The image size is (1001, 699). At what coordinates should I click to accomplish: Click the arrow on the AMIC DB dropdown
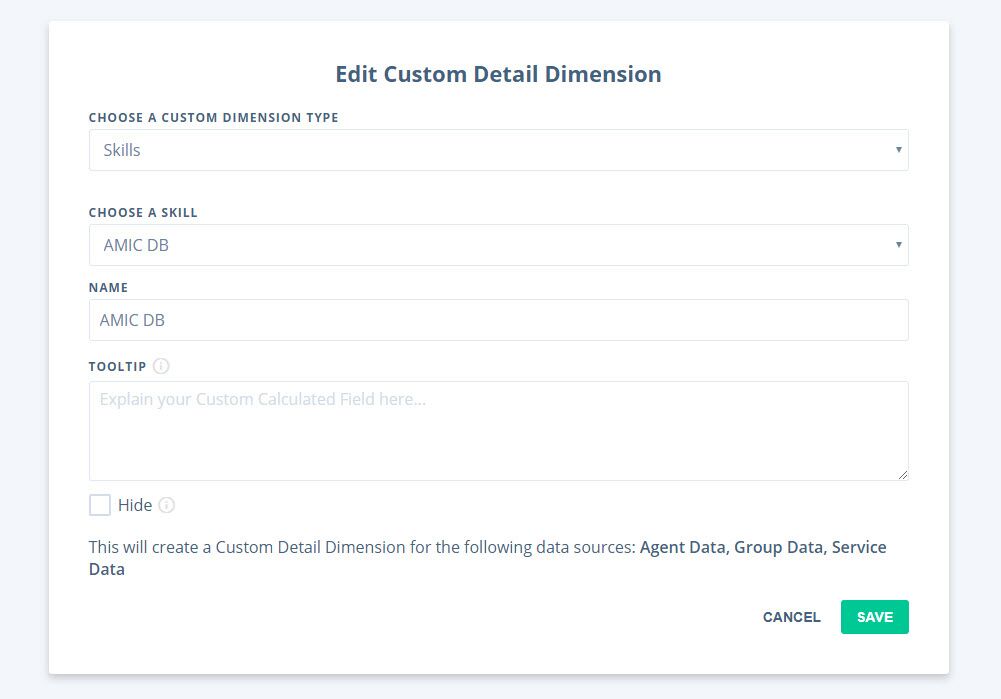(x=898, y=245)
